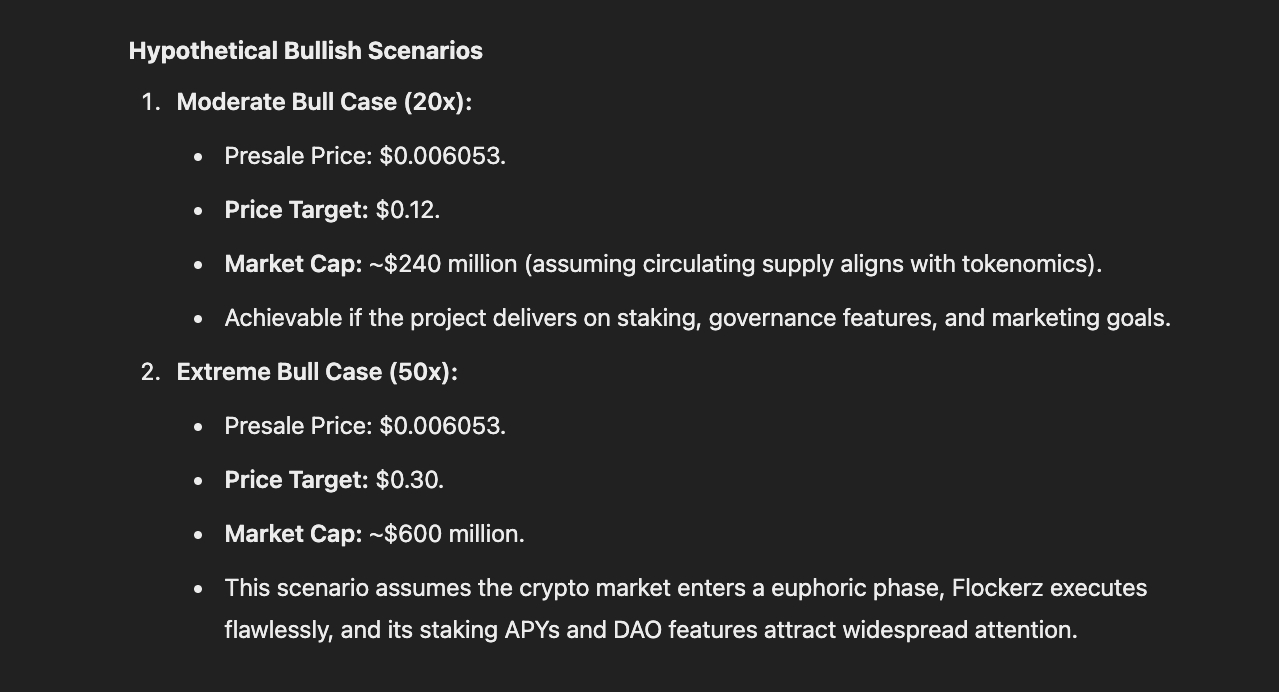Click second Presale Price $0.006053 line
This screenshot has width=1279, height=692.
click(365, 426)
